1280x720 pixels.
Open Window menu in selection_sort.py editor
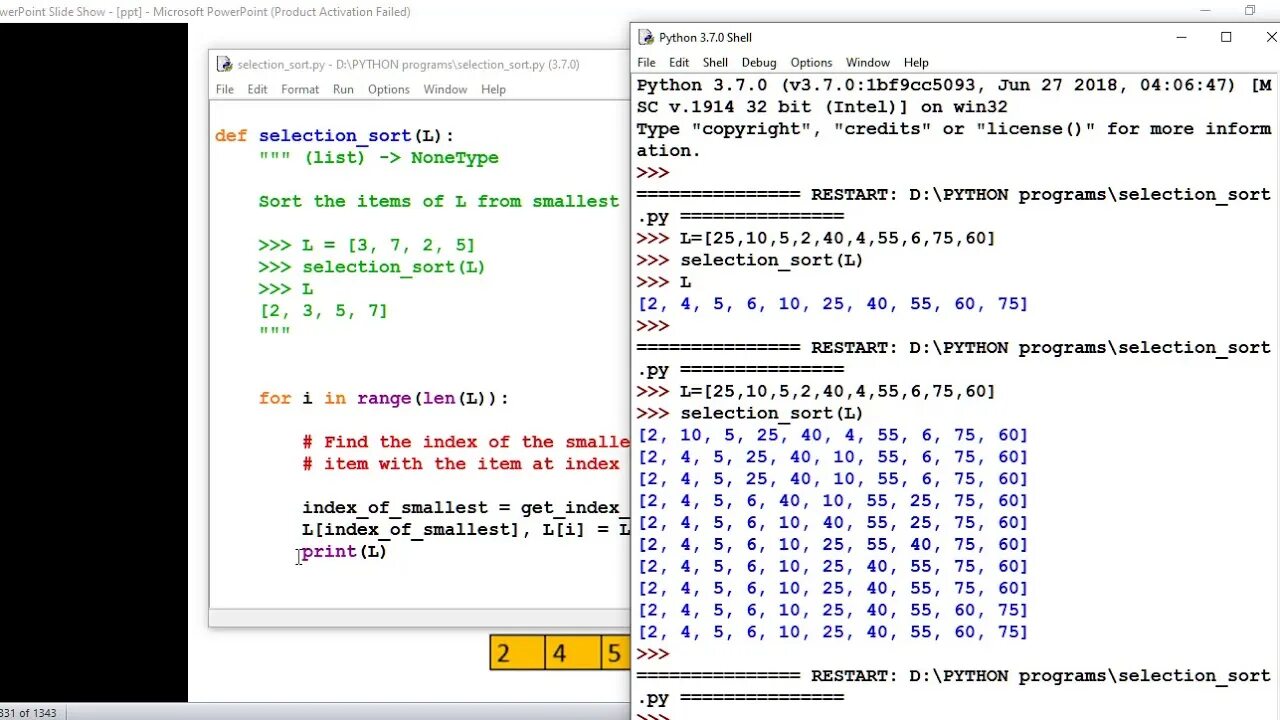point(445,89)
